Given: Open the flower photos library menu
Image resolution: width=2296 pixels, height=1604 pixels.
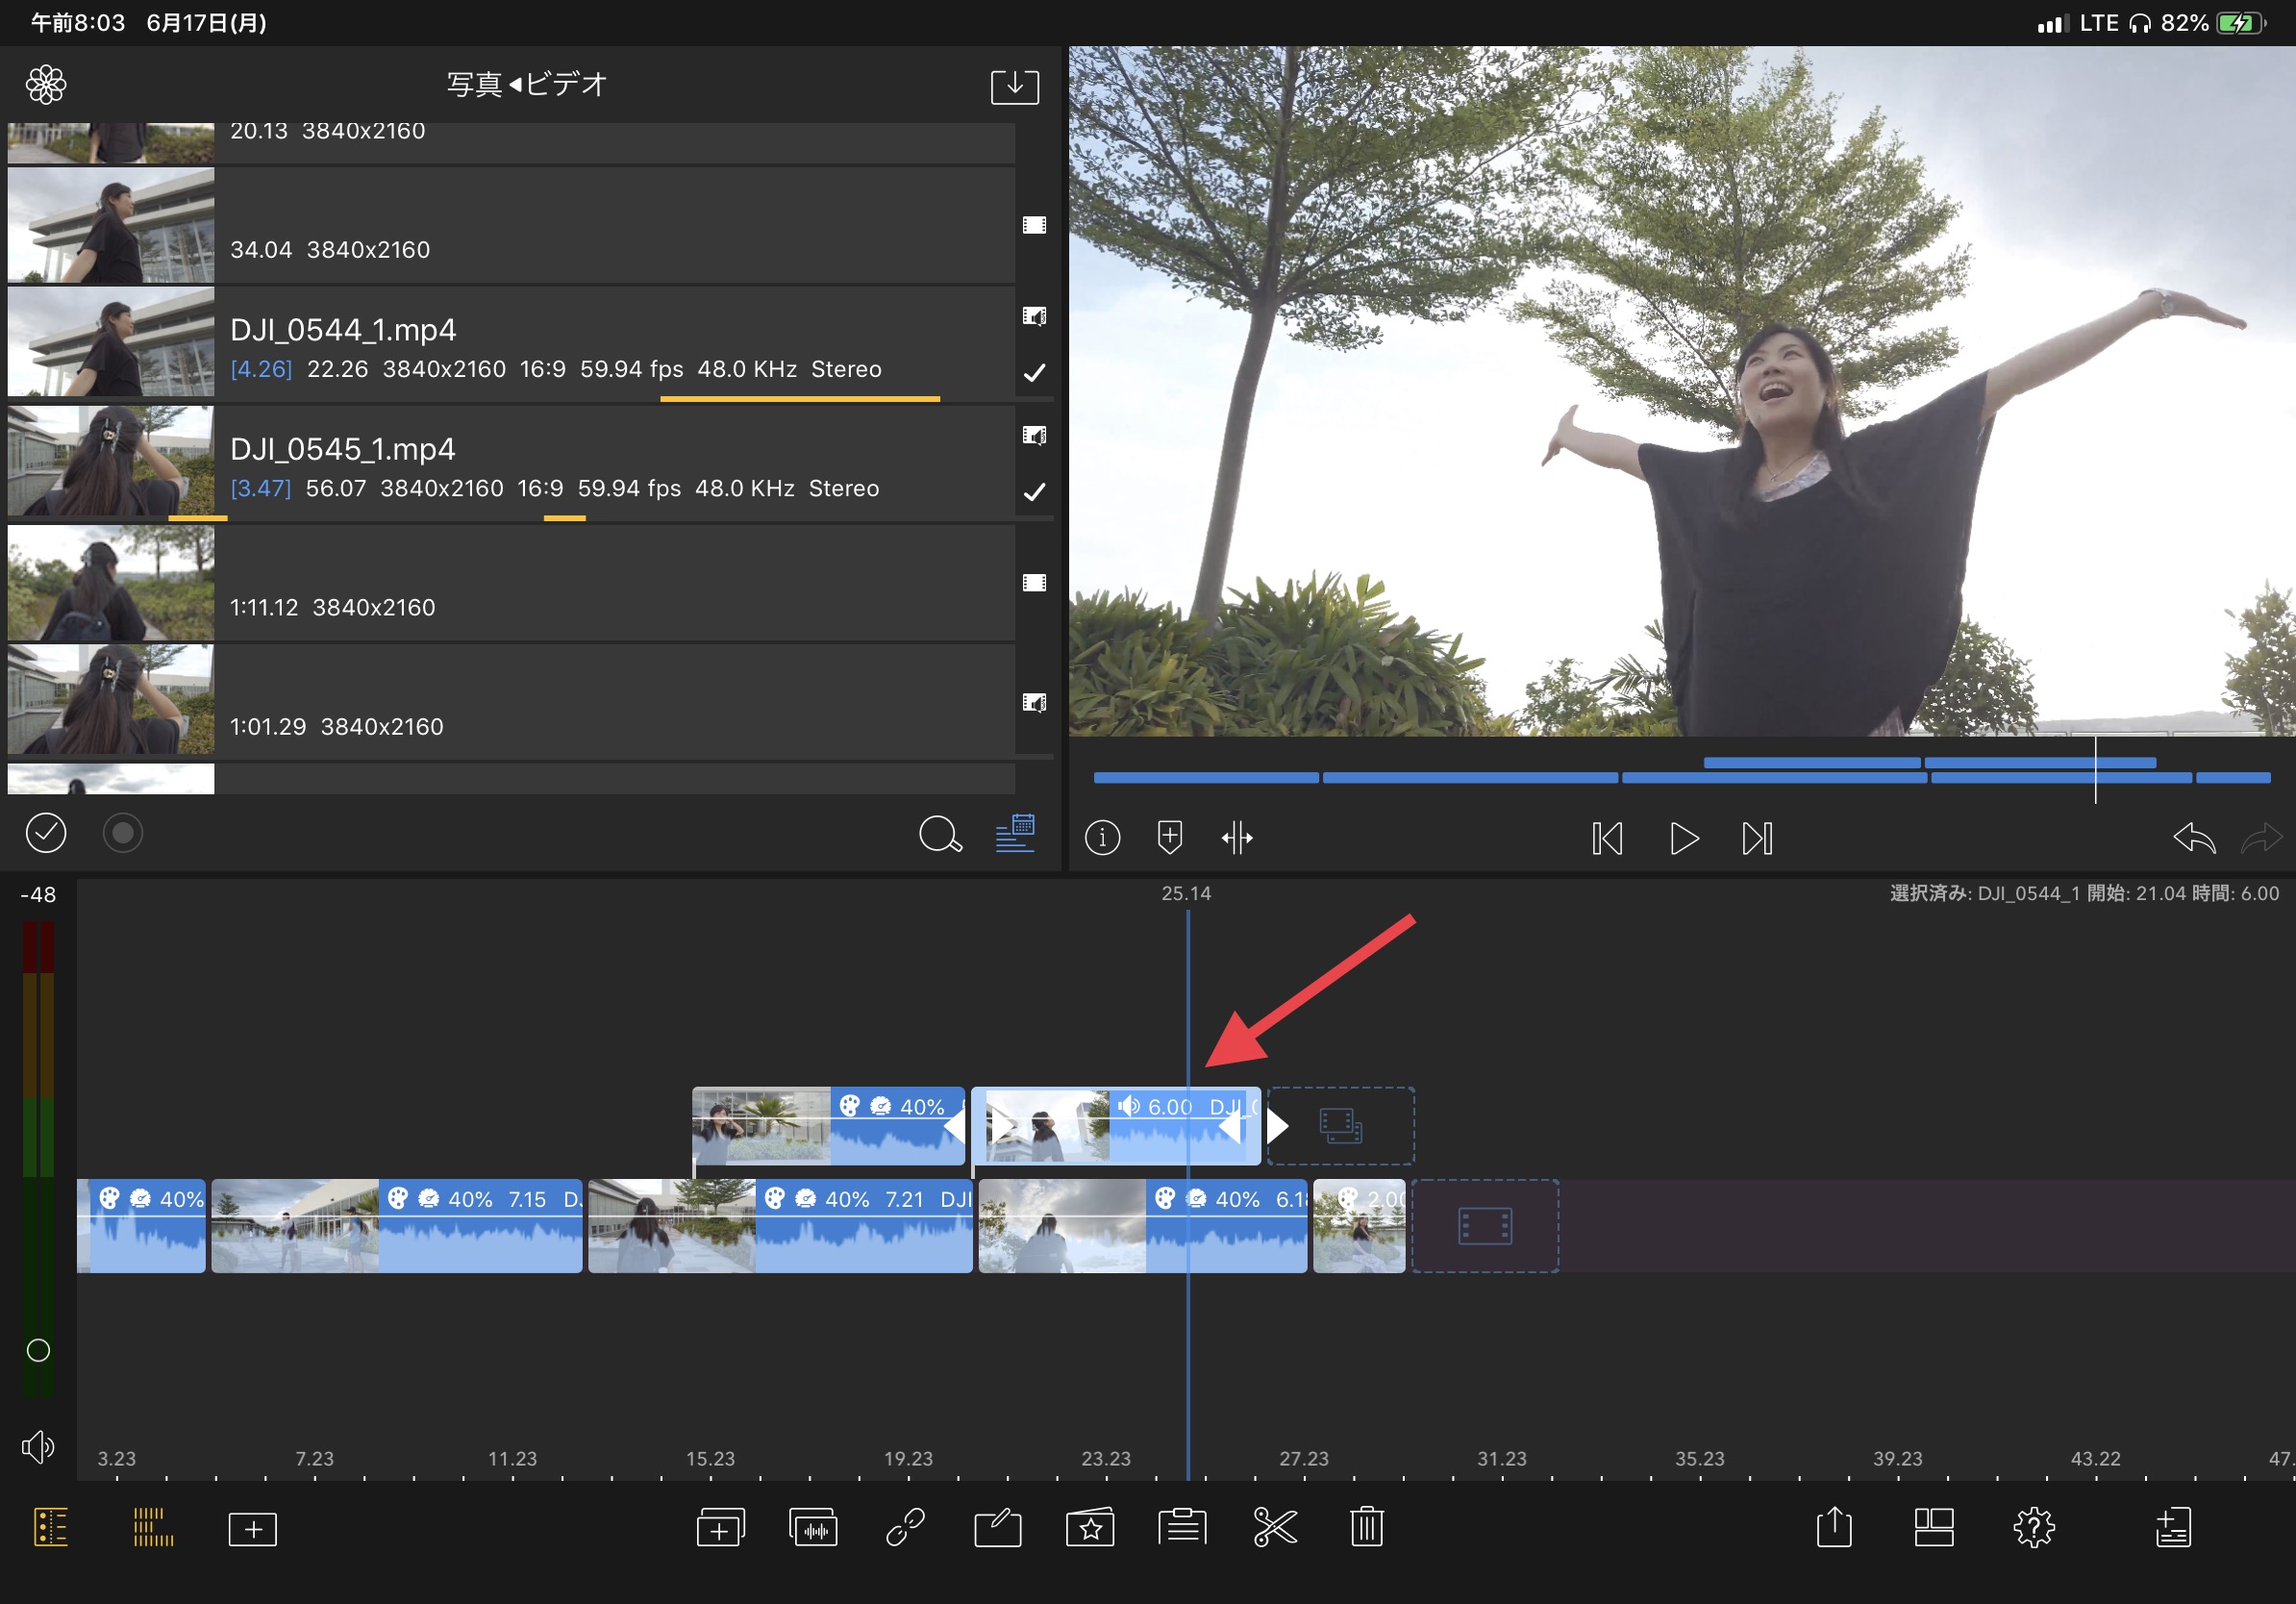Looking at the screenshot, I should pos(46,85).
